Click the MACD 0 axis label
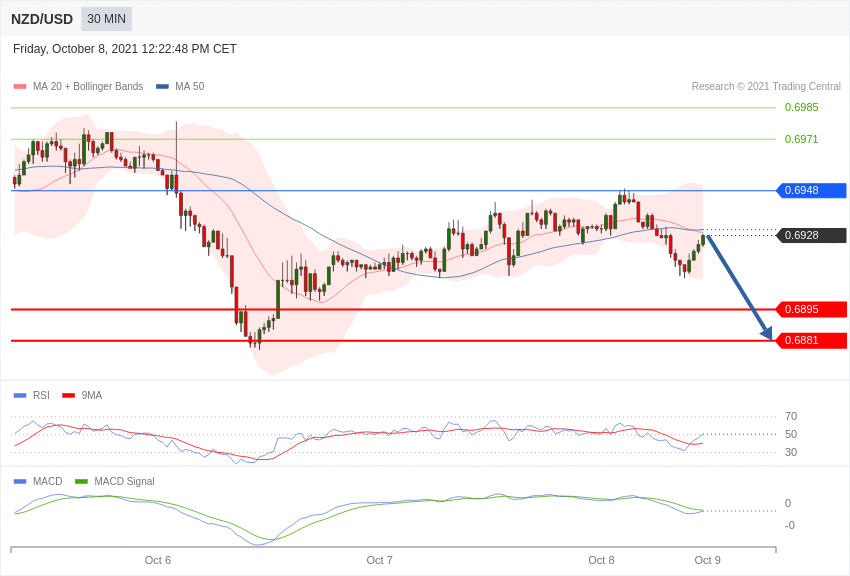This screenshot has height=576, width=850. 788,503
